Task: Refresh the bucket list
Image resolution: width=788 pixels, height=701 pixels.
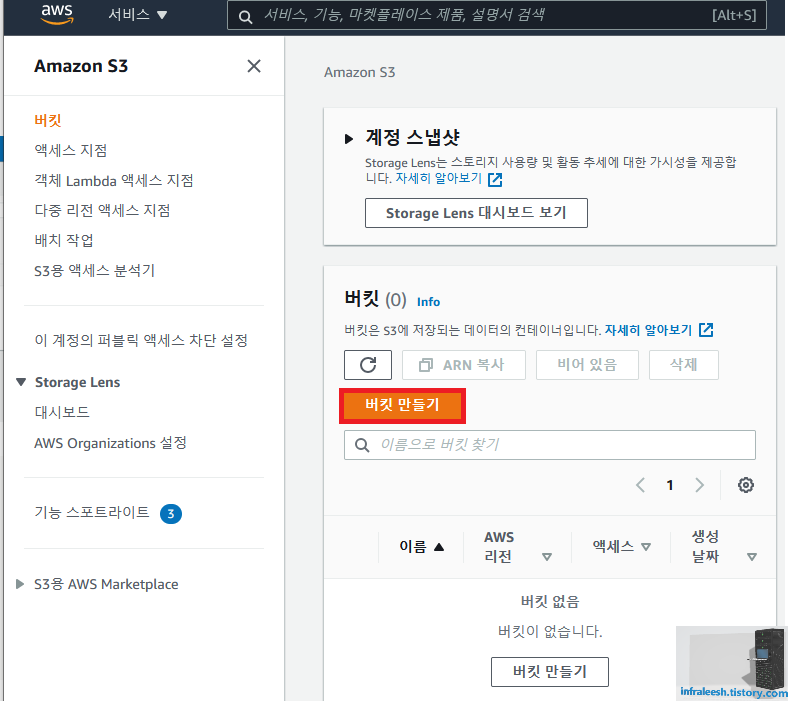Action: coord(368,365)
